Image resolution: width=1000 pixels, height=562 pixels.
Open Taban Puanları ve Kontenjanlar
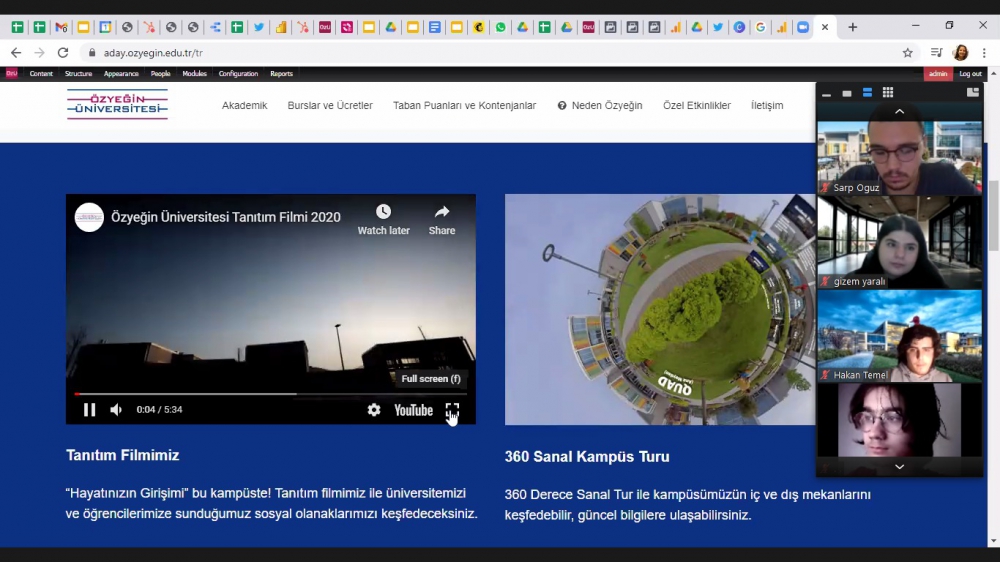(x=464, y=106)
